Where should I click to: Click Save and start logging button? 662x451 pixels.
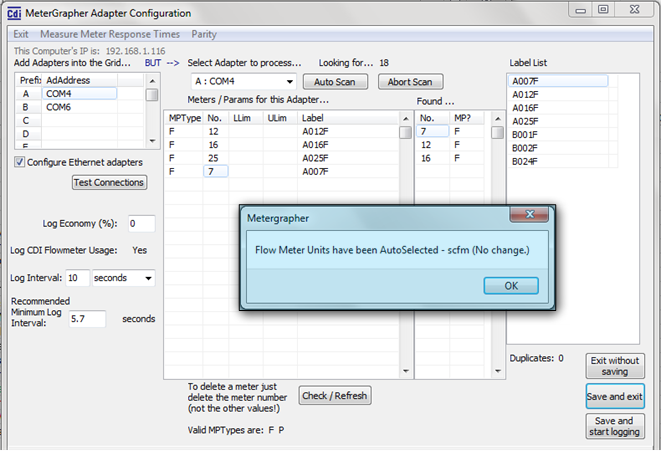pos(615,426)
